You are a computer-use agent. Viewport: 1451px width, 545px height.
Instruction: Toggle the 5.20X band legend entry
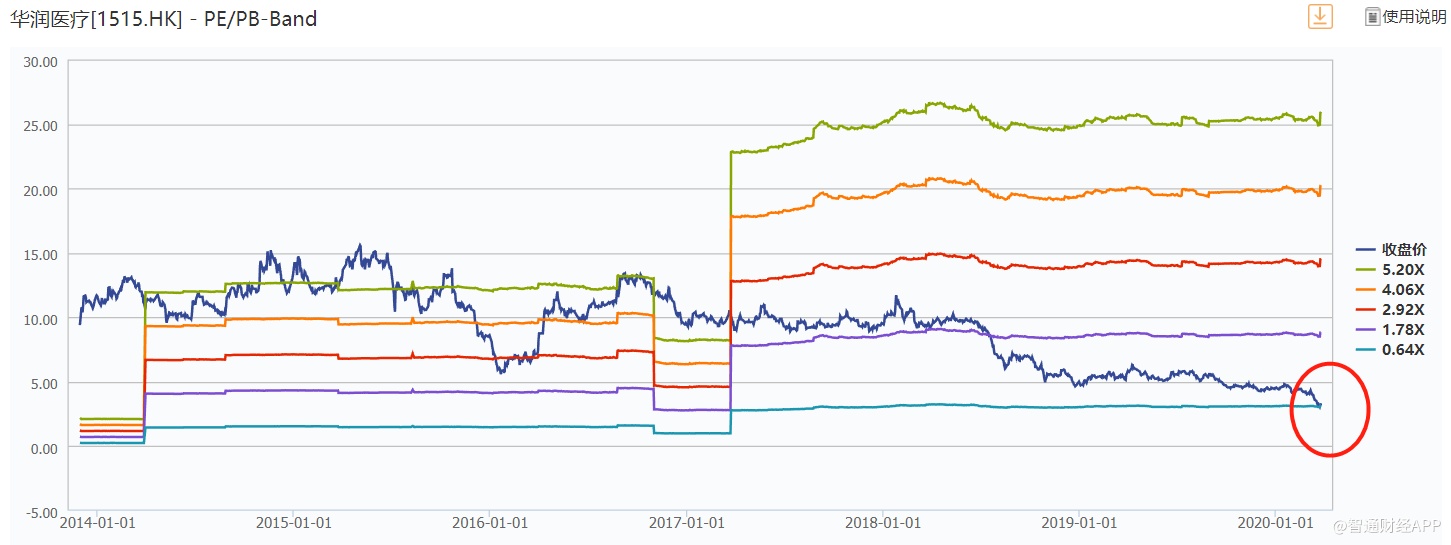coord(1403,269)
